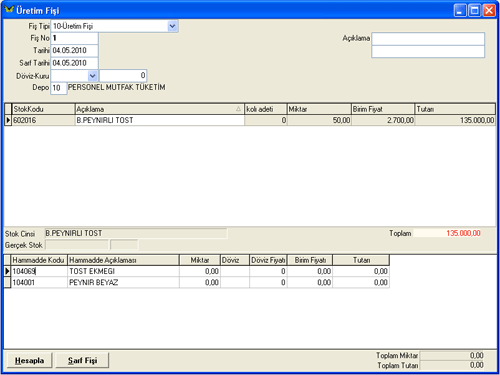Viewport: 500px width, 375px height.
Task: Click the Hammadde Açıklaması column header
Action: 123,260
